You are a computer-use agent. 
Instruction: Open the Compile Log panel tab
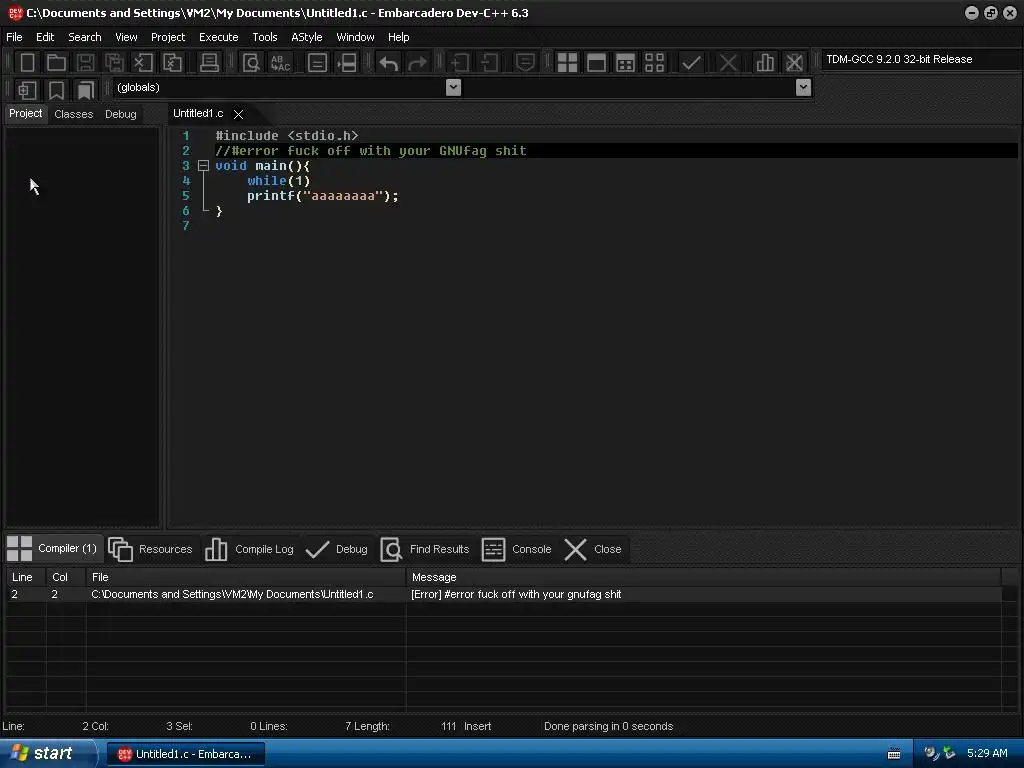(x=249, y=549)
